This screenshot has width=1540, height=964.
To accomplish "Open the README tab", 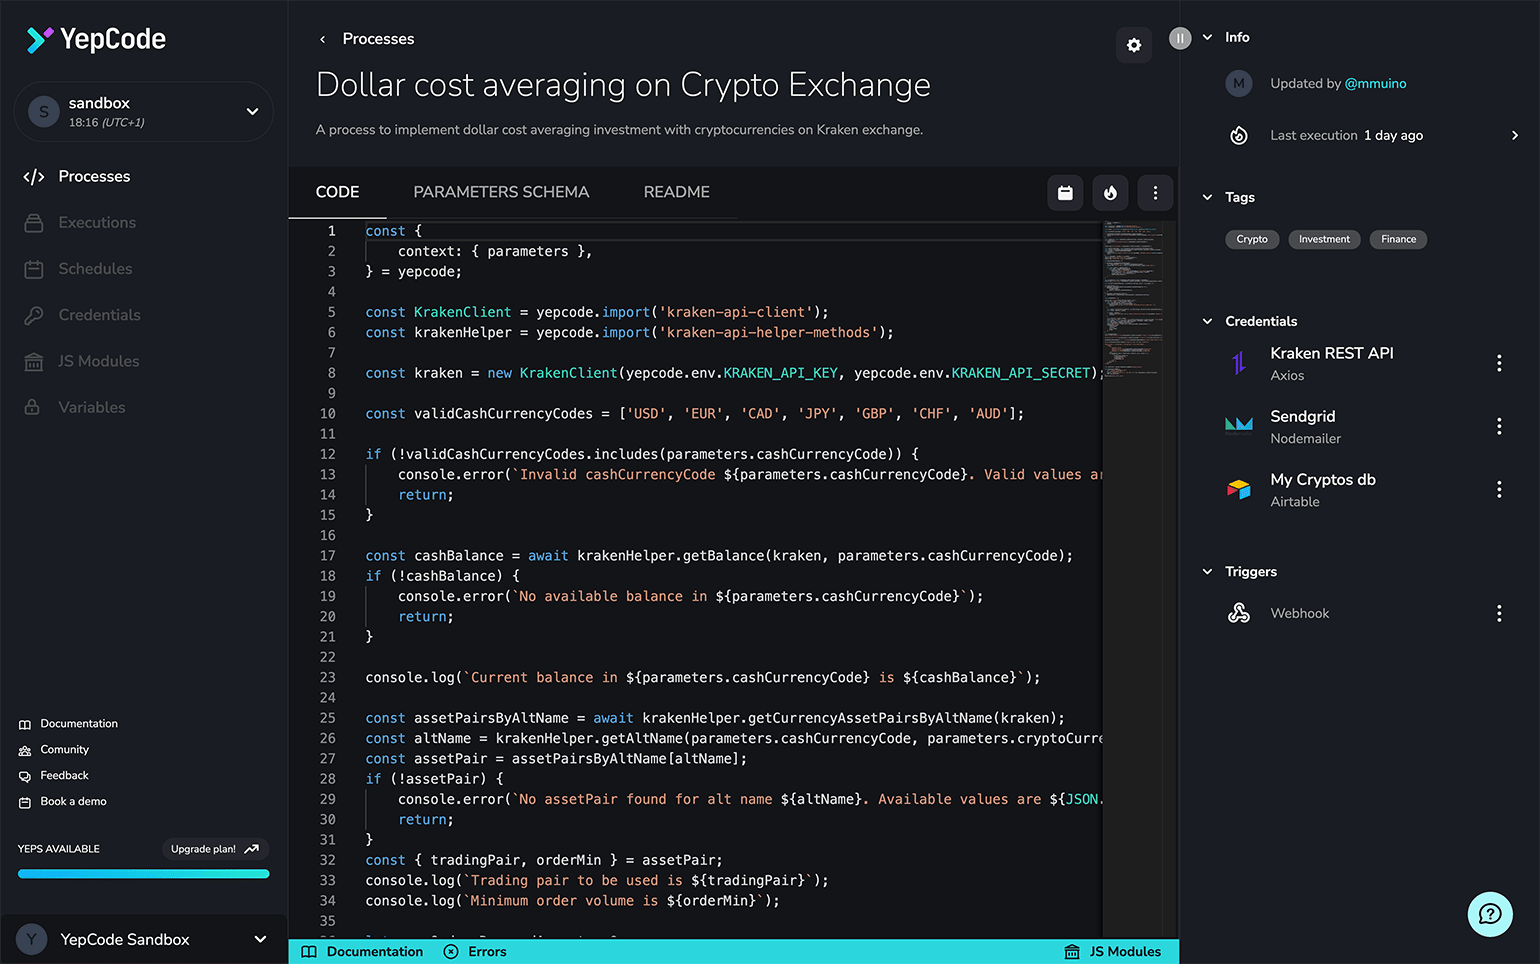I will 676,192.
